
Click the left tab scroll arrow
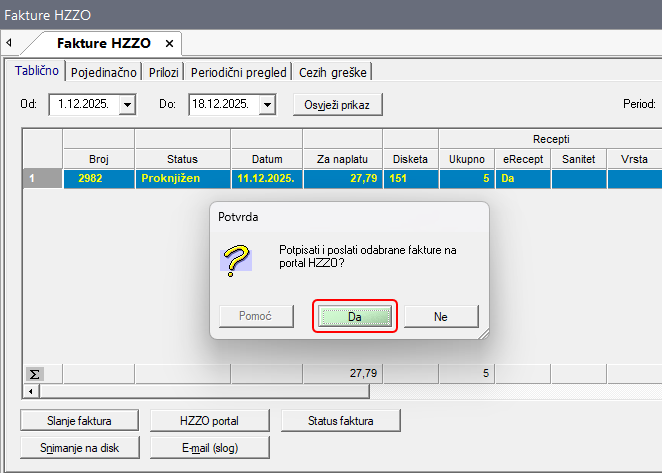(9, 44)
